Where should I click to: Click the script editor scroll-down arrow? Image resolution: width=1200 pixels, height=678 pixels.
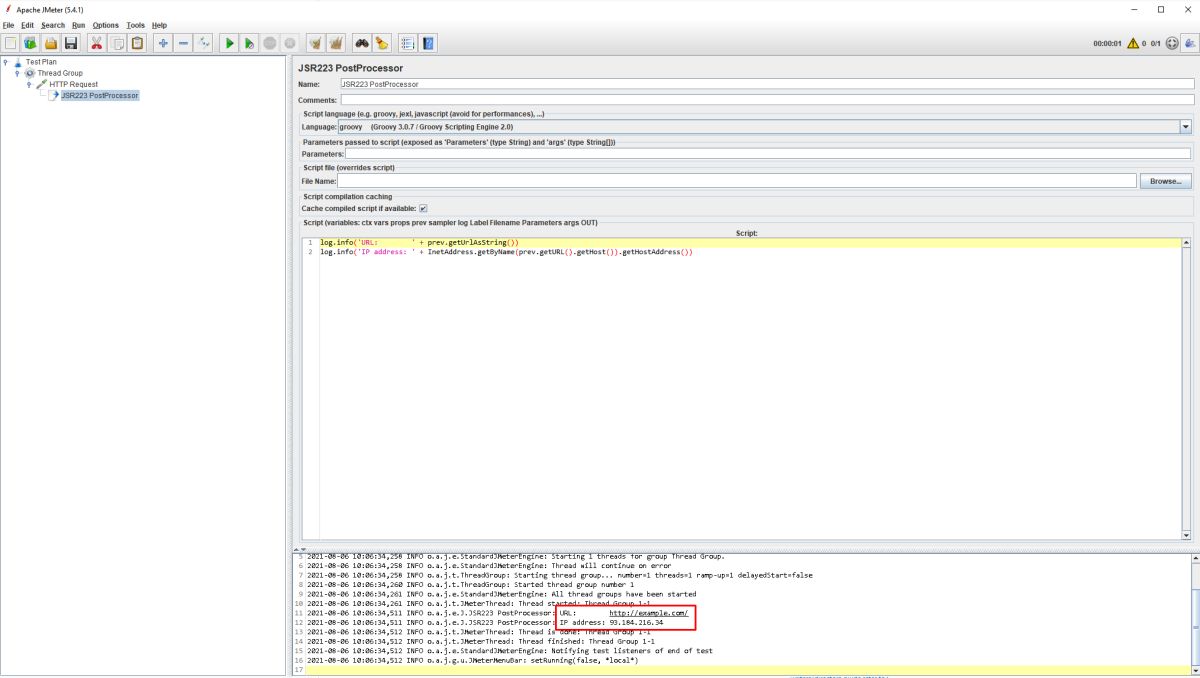pos(1187,537)
